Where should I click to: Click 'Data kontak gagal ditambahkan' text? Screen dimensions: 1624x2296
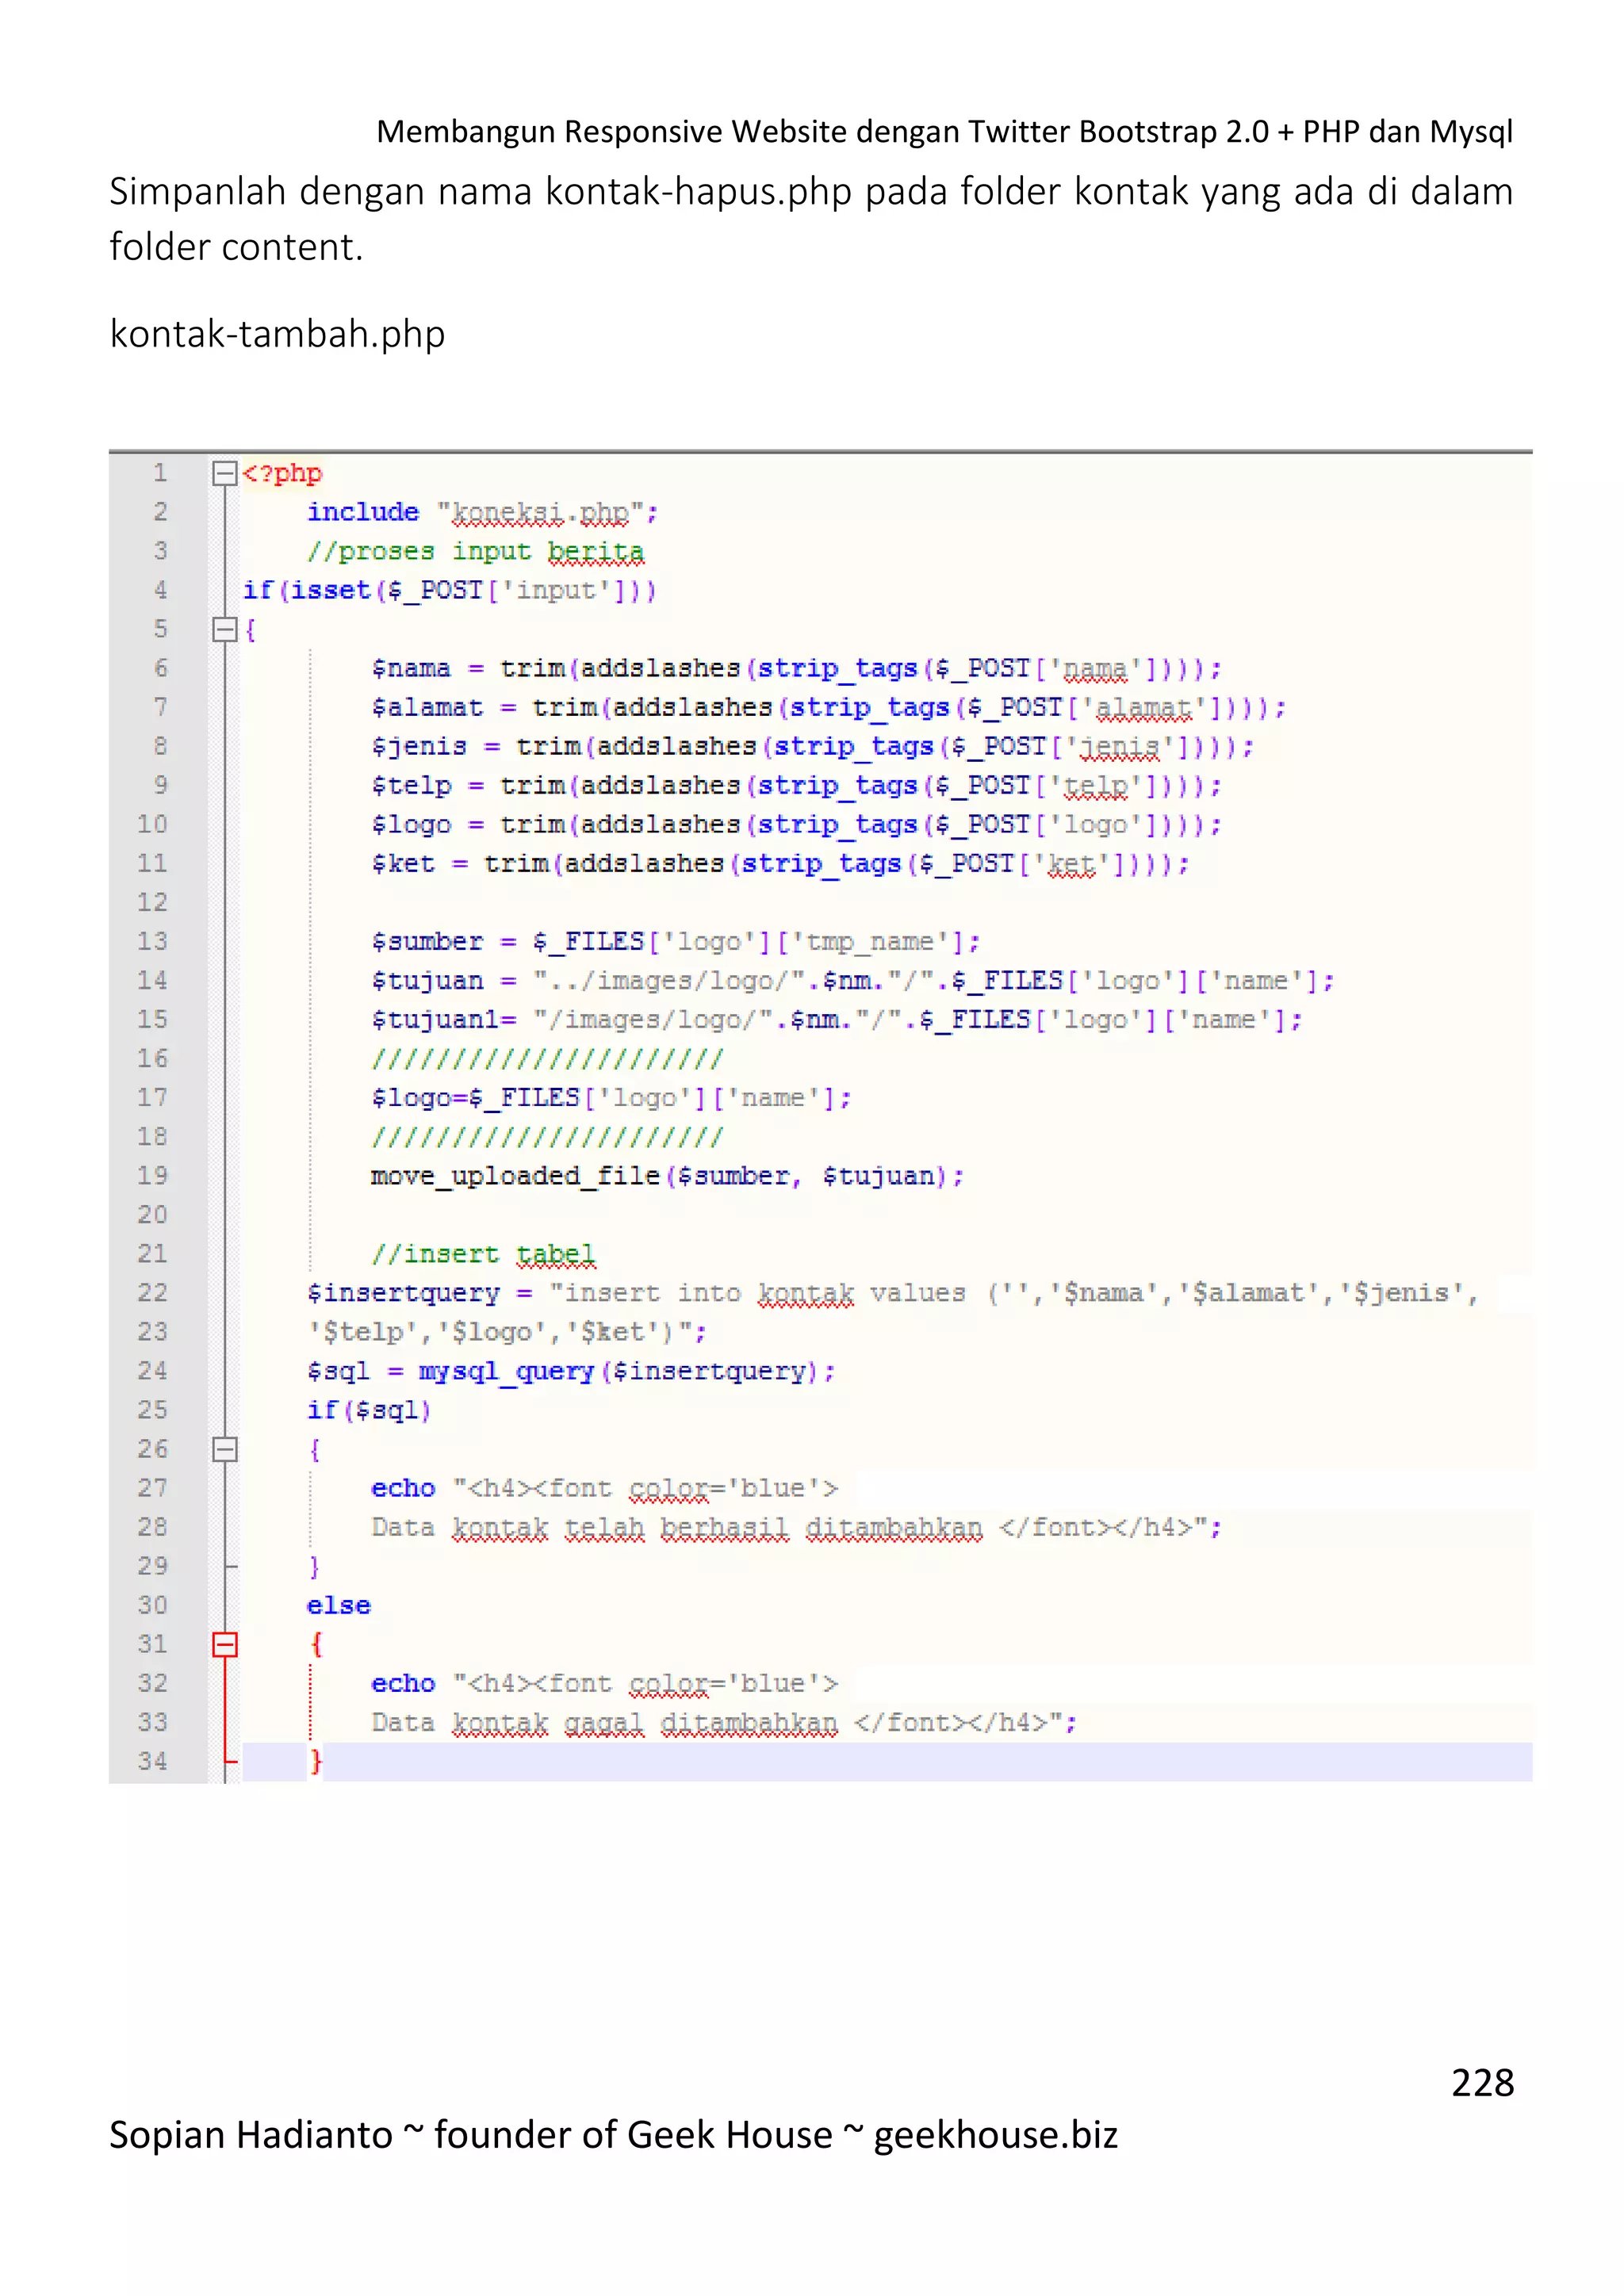coord(605,1723)
